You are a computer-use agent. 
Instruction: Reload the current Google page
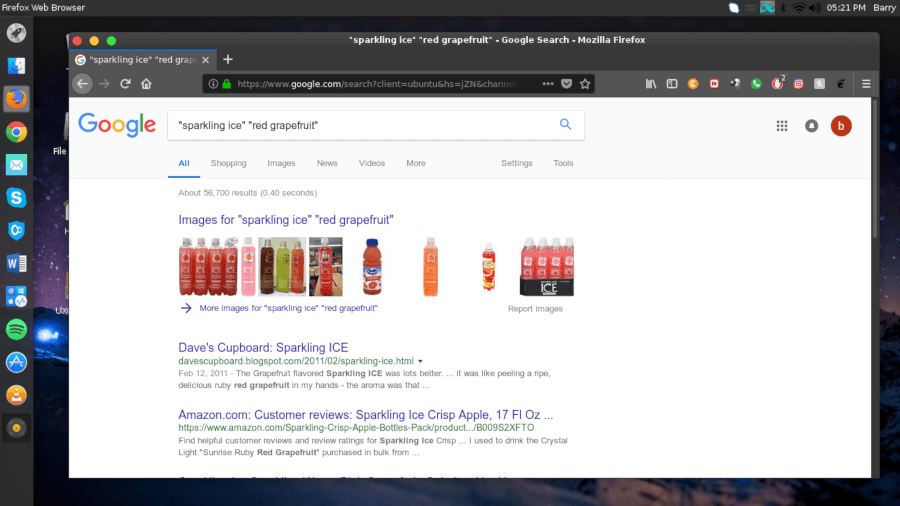pos(125,84)
